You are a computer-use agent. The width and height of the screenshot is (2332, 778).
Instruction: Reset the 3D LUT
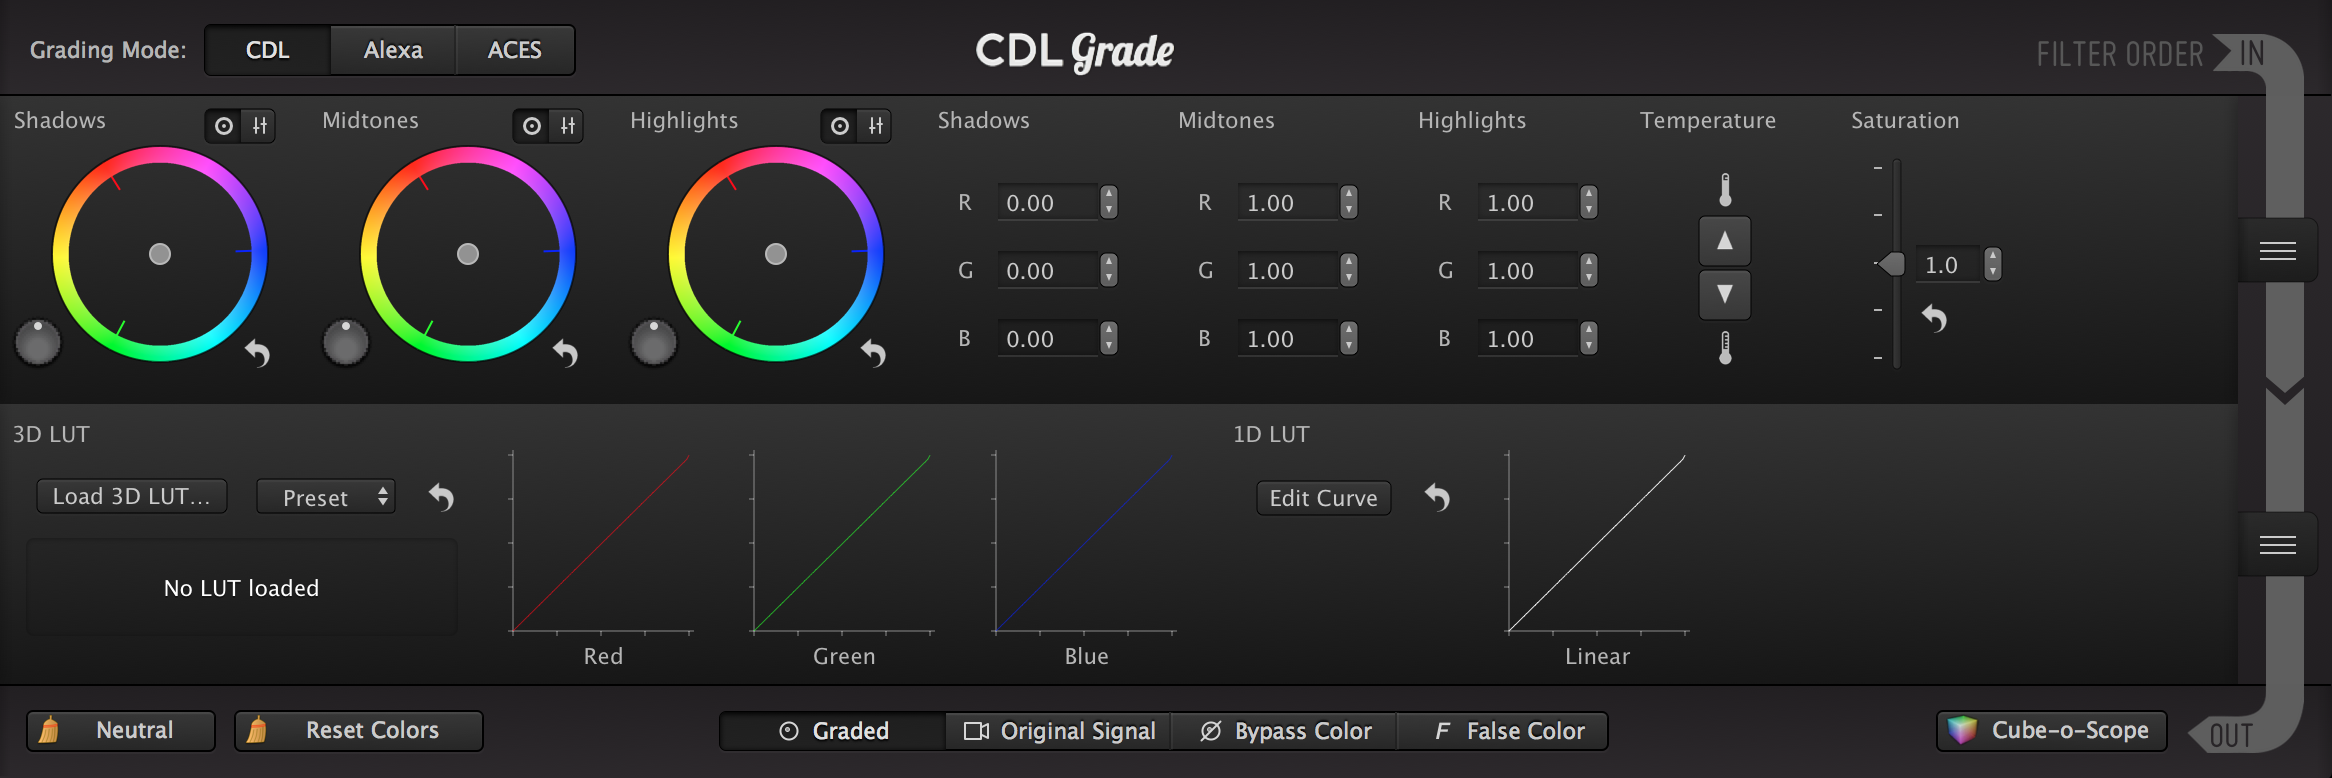(441, 497)
